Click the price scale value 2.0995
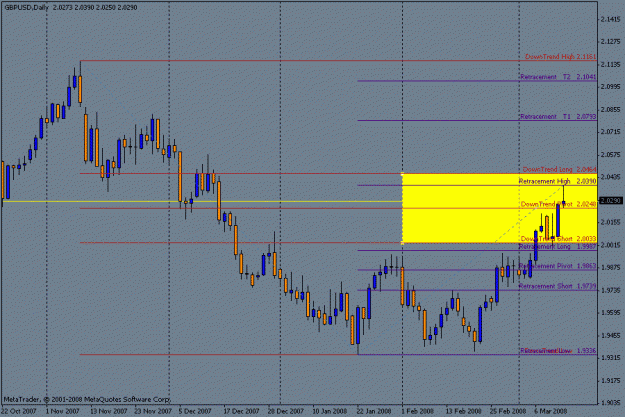 (x=611, y=87)
